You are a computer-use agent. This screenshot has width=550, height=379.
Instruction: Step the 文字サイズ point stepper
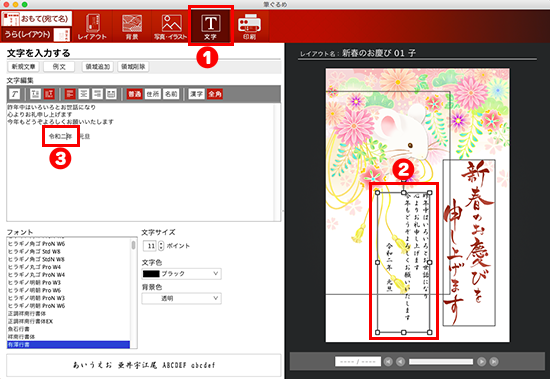pos(161,246)
